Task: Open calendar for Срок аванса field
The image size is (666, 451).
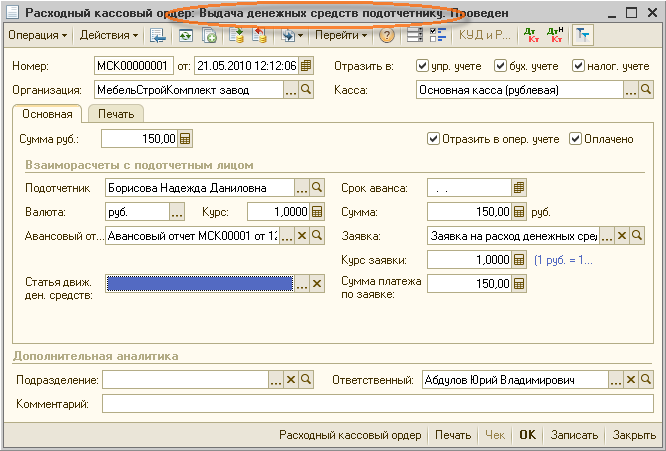Action: (x=519, y=188)
